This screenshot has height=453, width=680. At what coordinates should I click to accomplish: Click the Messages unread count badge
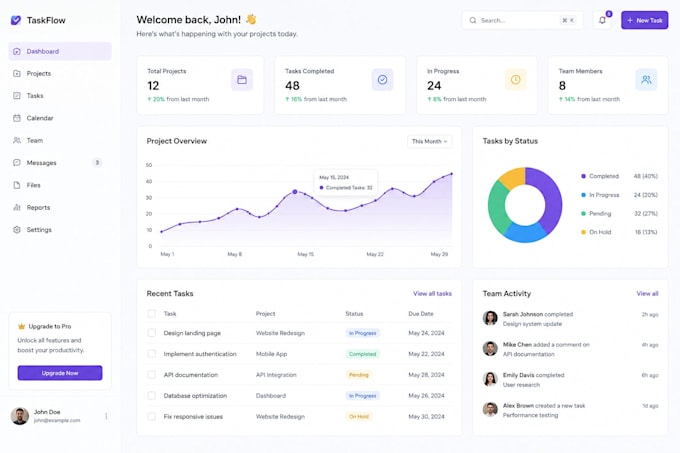pyautogui.click(x=97, y=163)
